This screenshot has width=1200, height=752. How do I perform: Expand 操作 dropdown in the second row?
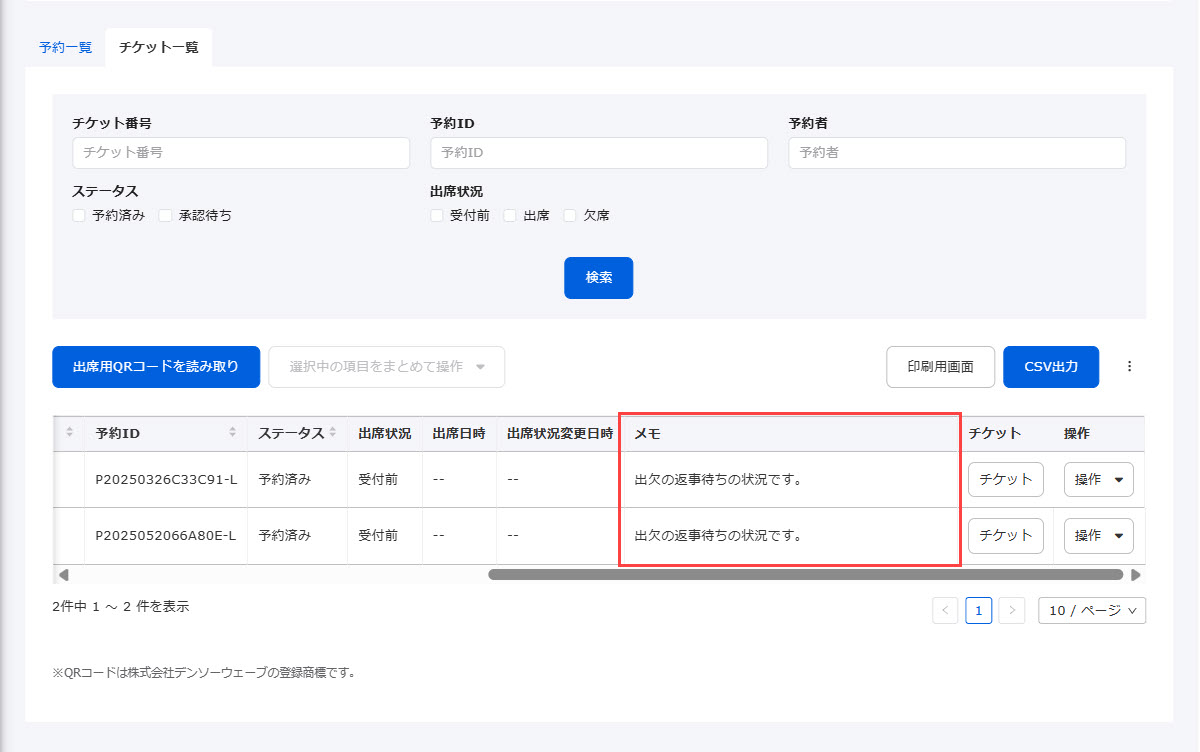(x=1098, y=536)
